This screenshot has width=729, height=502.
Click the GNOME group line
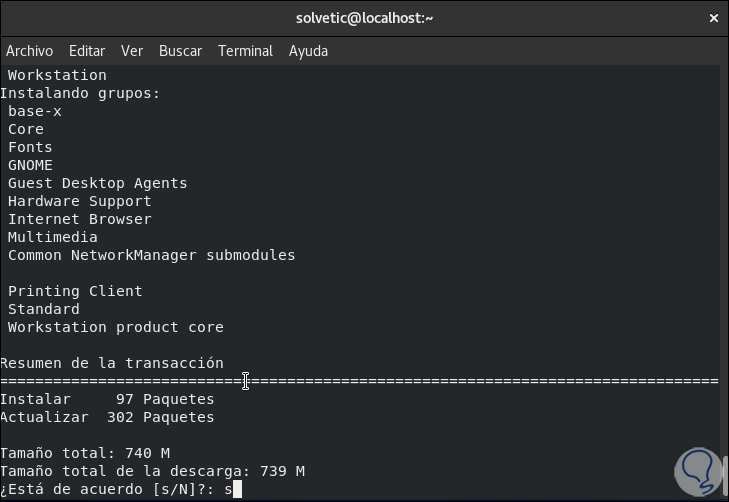[30, 165]
